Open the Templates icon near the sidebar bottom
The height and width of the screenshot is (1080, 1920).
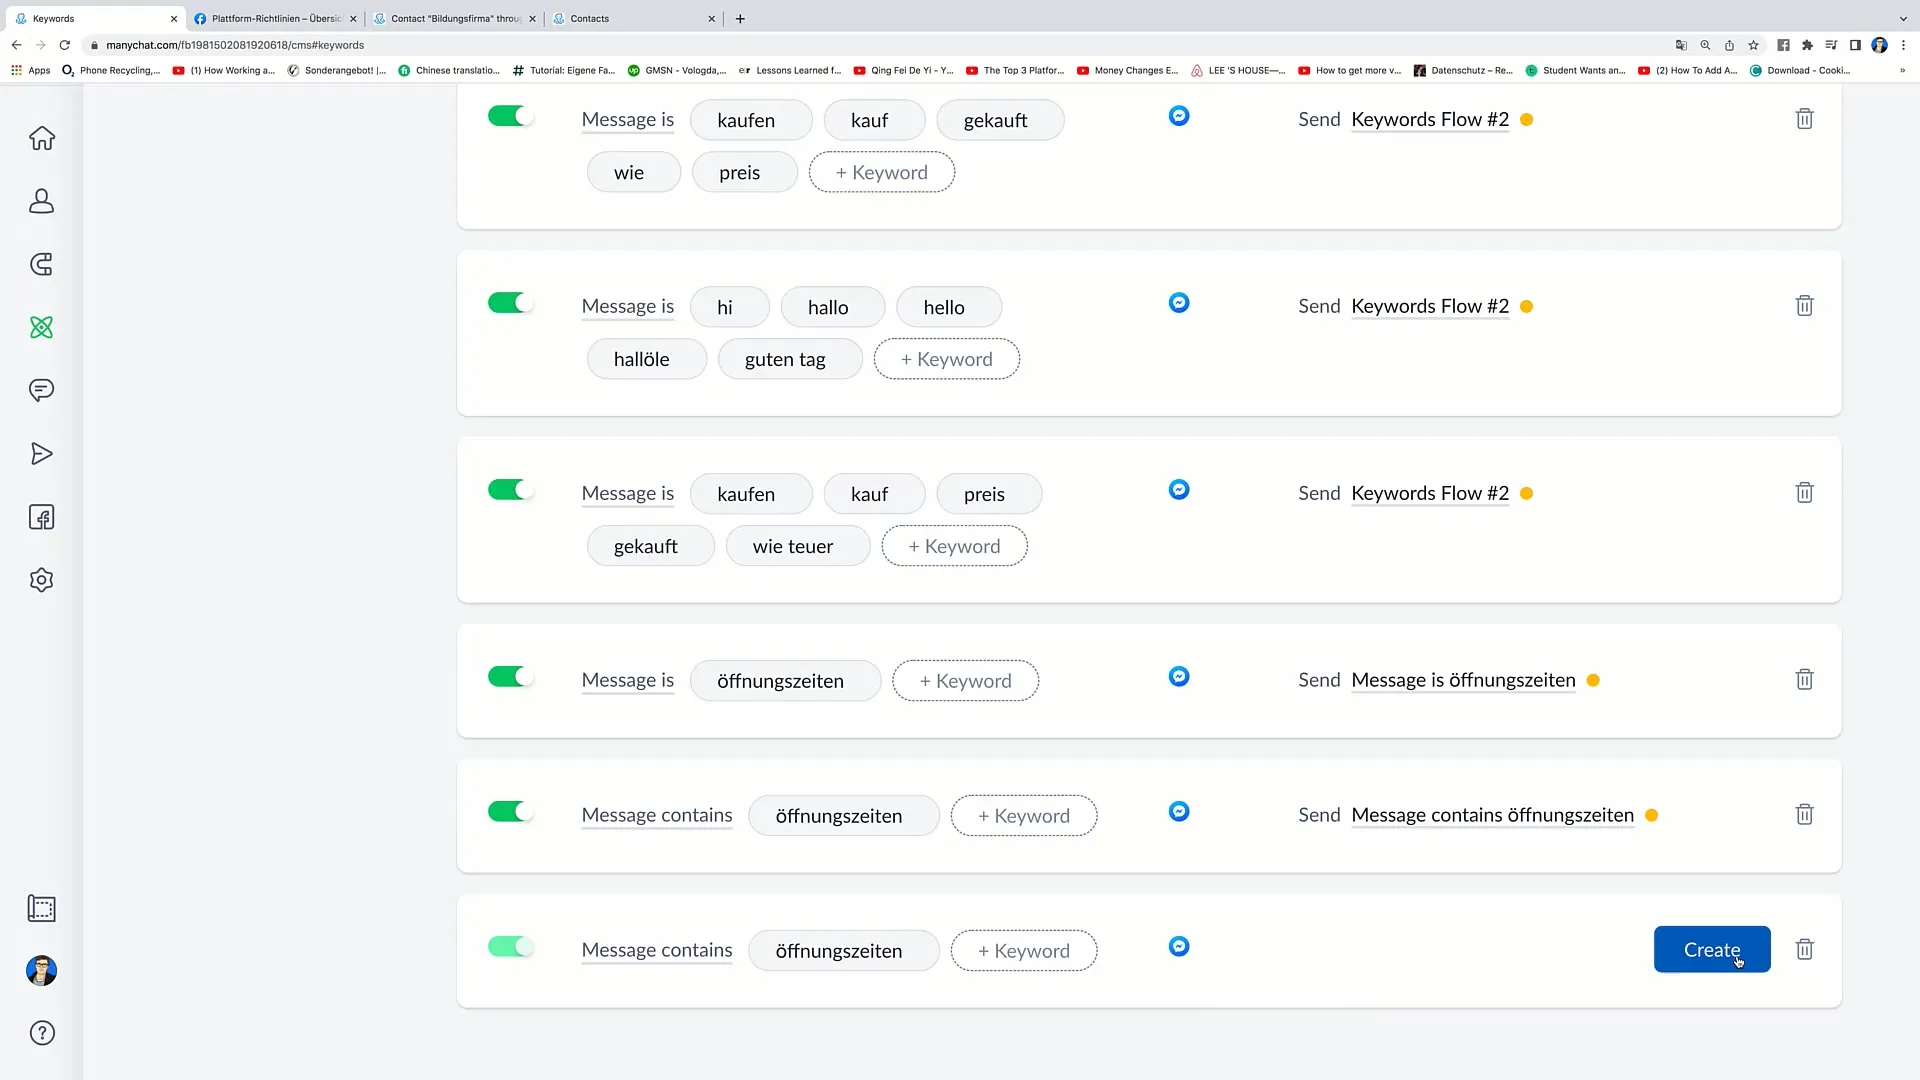coord(41,908)
